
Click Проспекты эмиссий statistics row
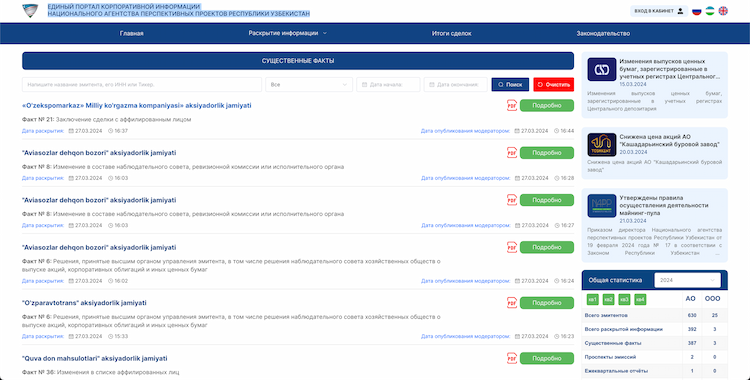654,357
